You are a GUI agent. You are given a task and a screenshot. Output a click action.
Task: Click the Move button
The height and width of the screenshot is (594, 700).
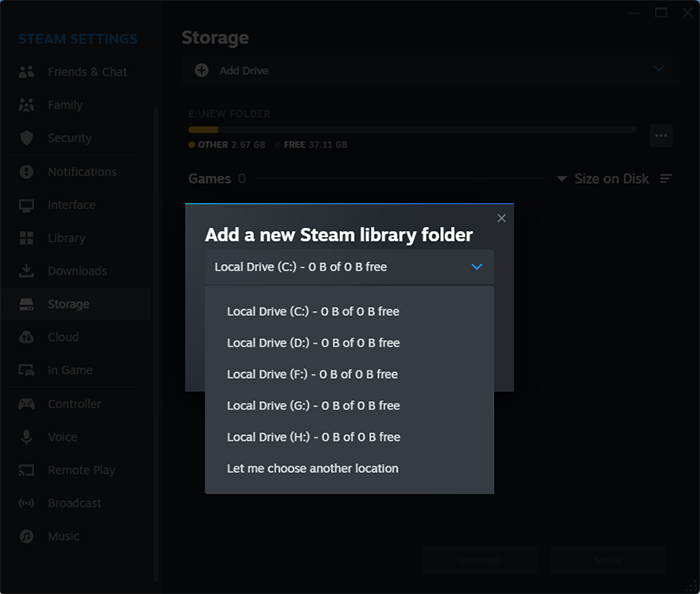click(x=608, y=561)
